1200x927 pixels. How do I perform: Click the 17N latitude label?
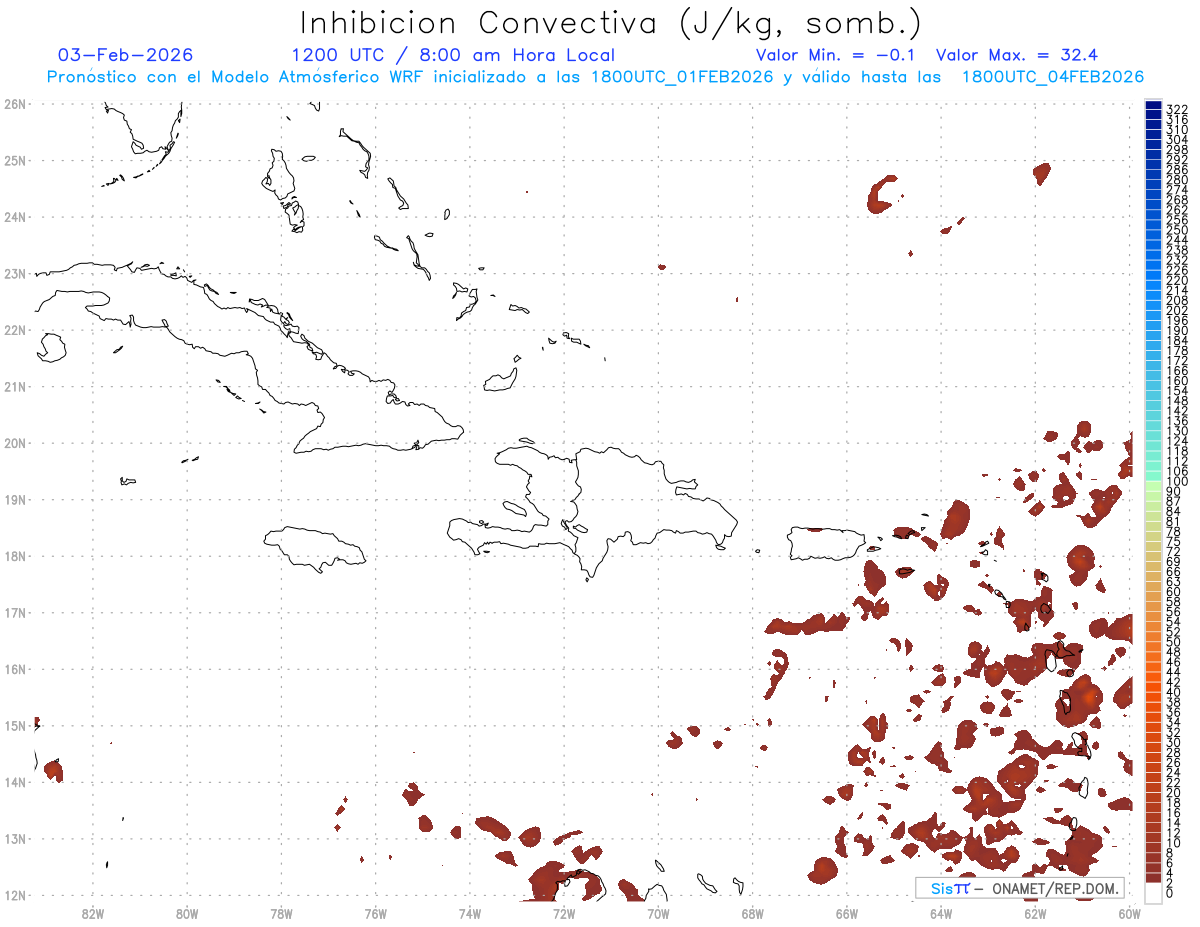[15, 612]
